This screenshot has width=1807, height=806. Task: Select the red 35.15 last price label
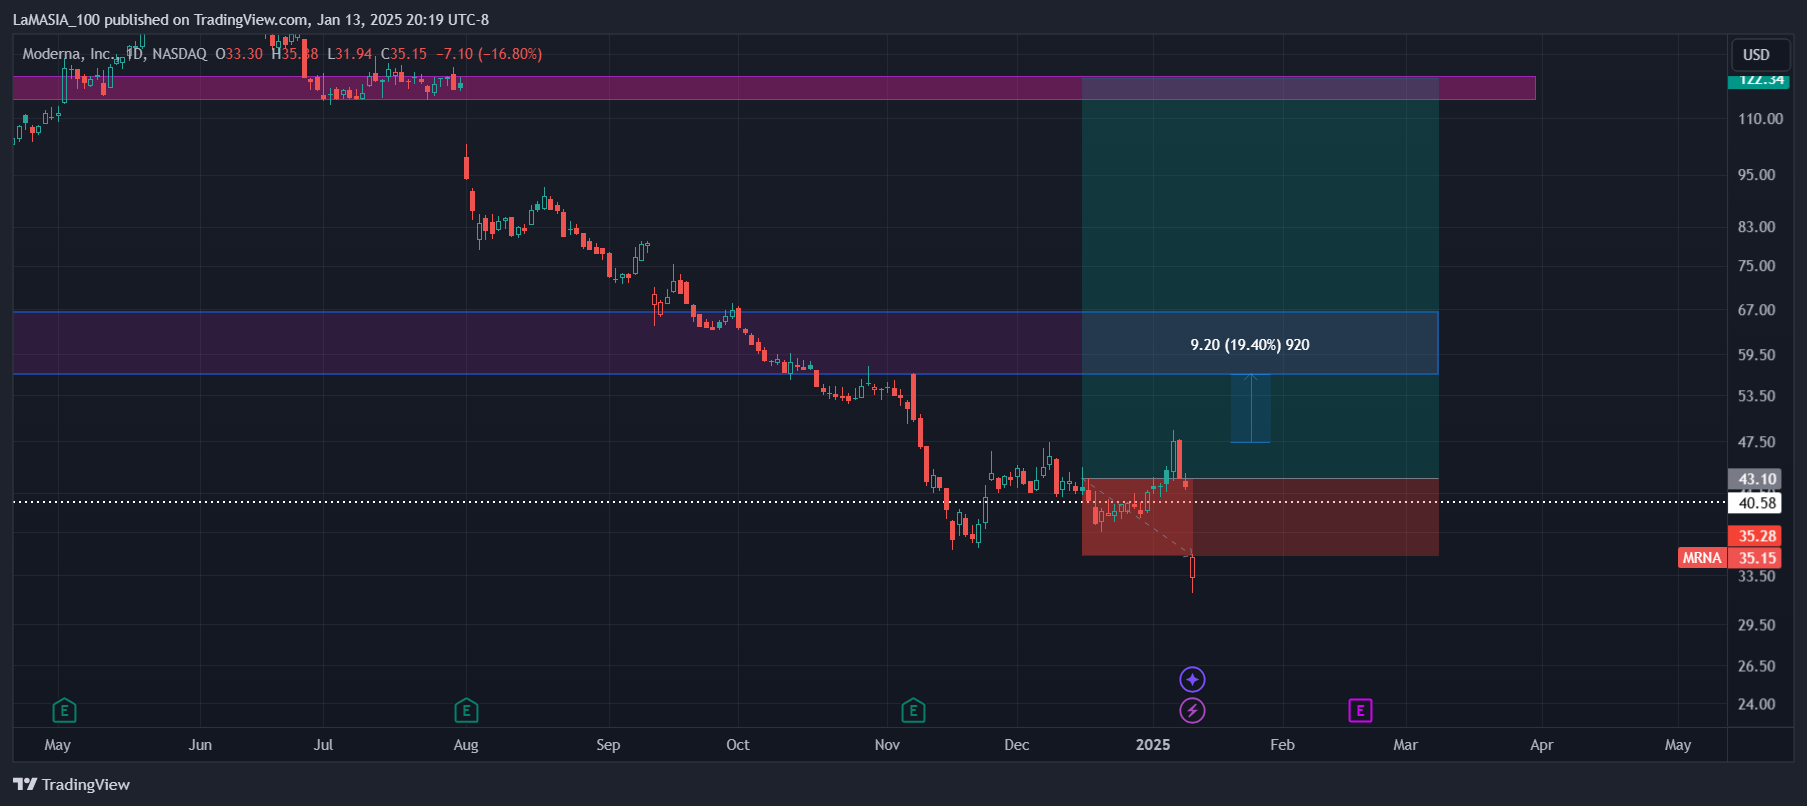coord(1757,558)
